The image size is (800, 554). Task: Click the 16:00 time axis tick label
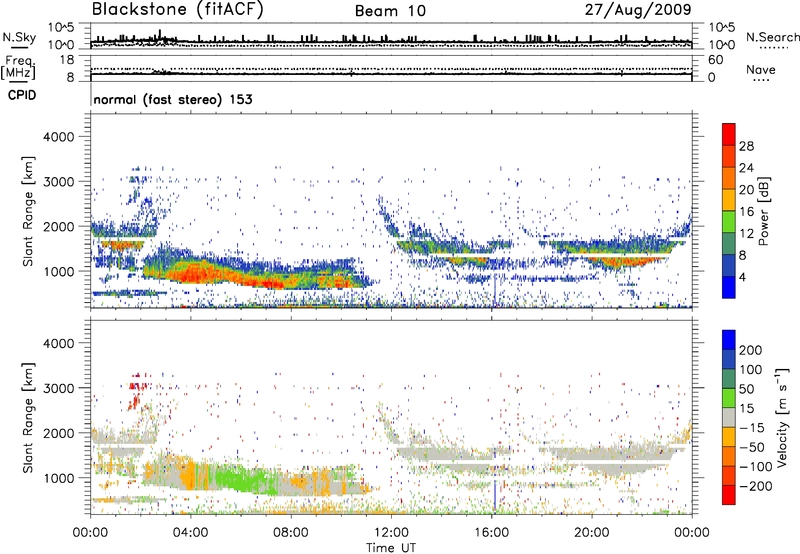[491, 533]
